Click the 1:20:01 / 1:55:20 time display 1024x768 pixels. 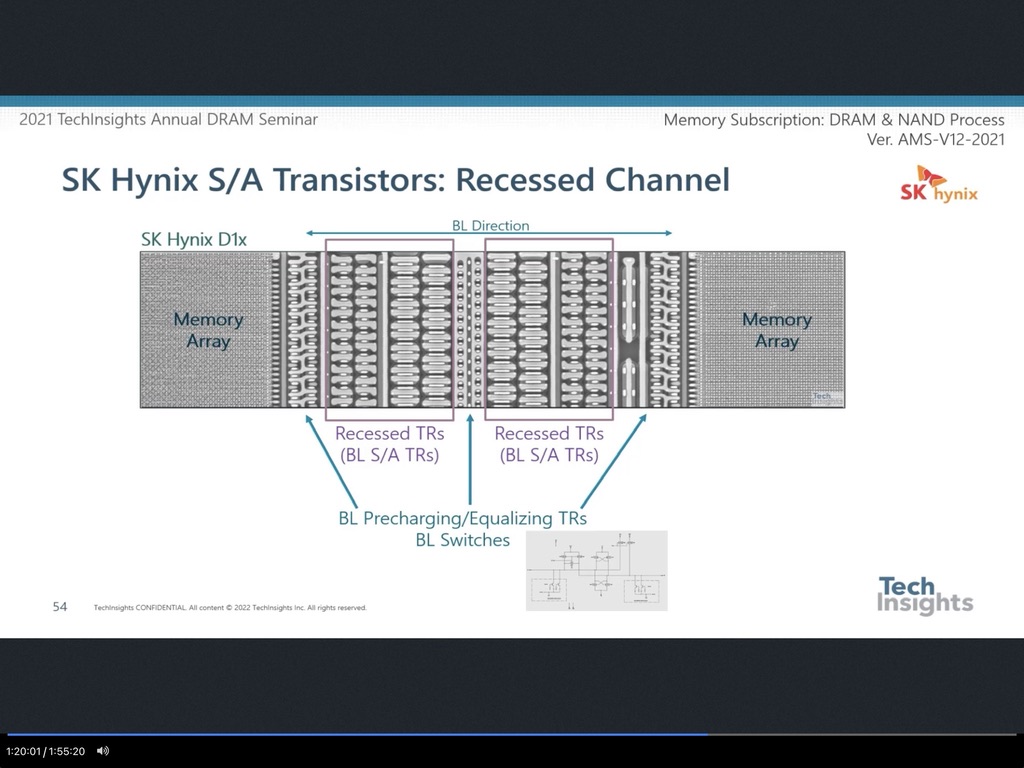pos(45,750)
